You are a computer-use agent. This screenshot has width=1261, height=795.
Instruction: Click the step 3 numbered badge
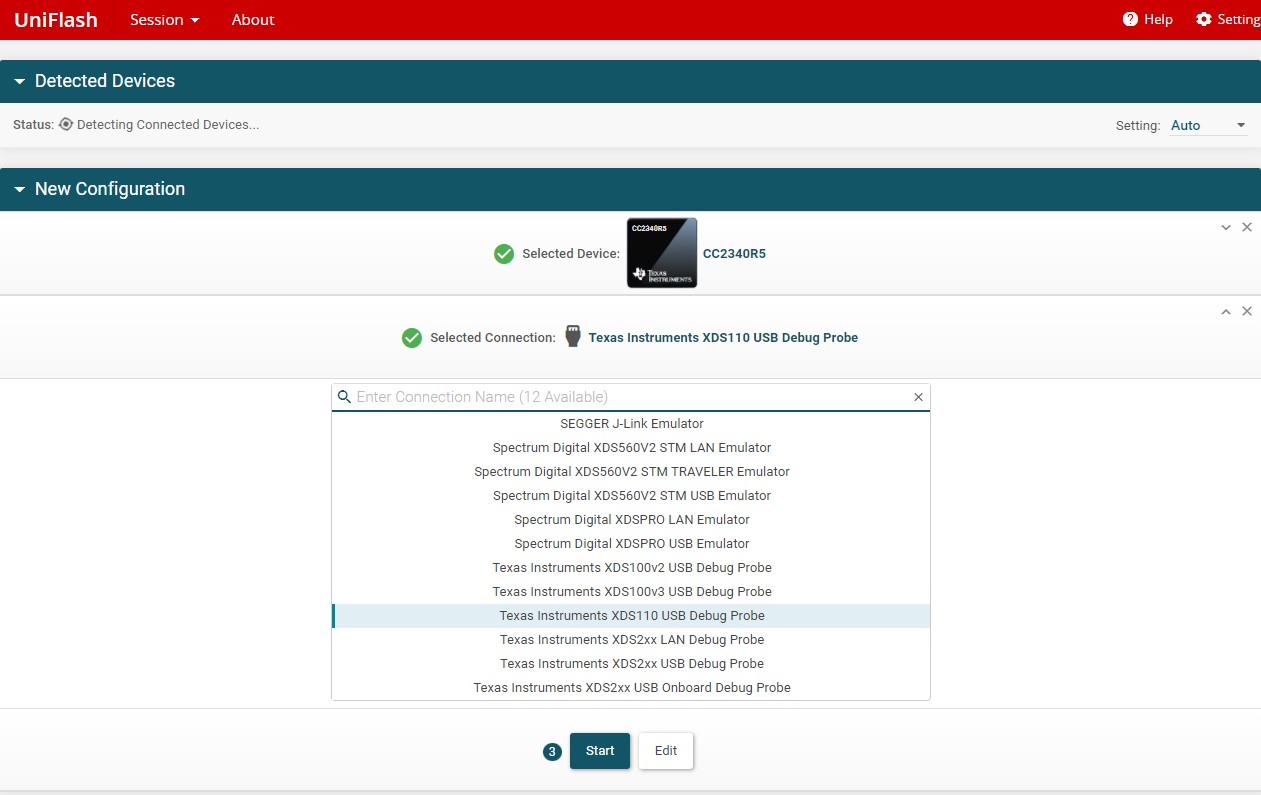point(552,751)
